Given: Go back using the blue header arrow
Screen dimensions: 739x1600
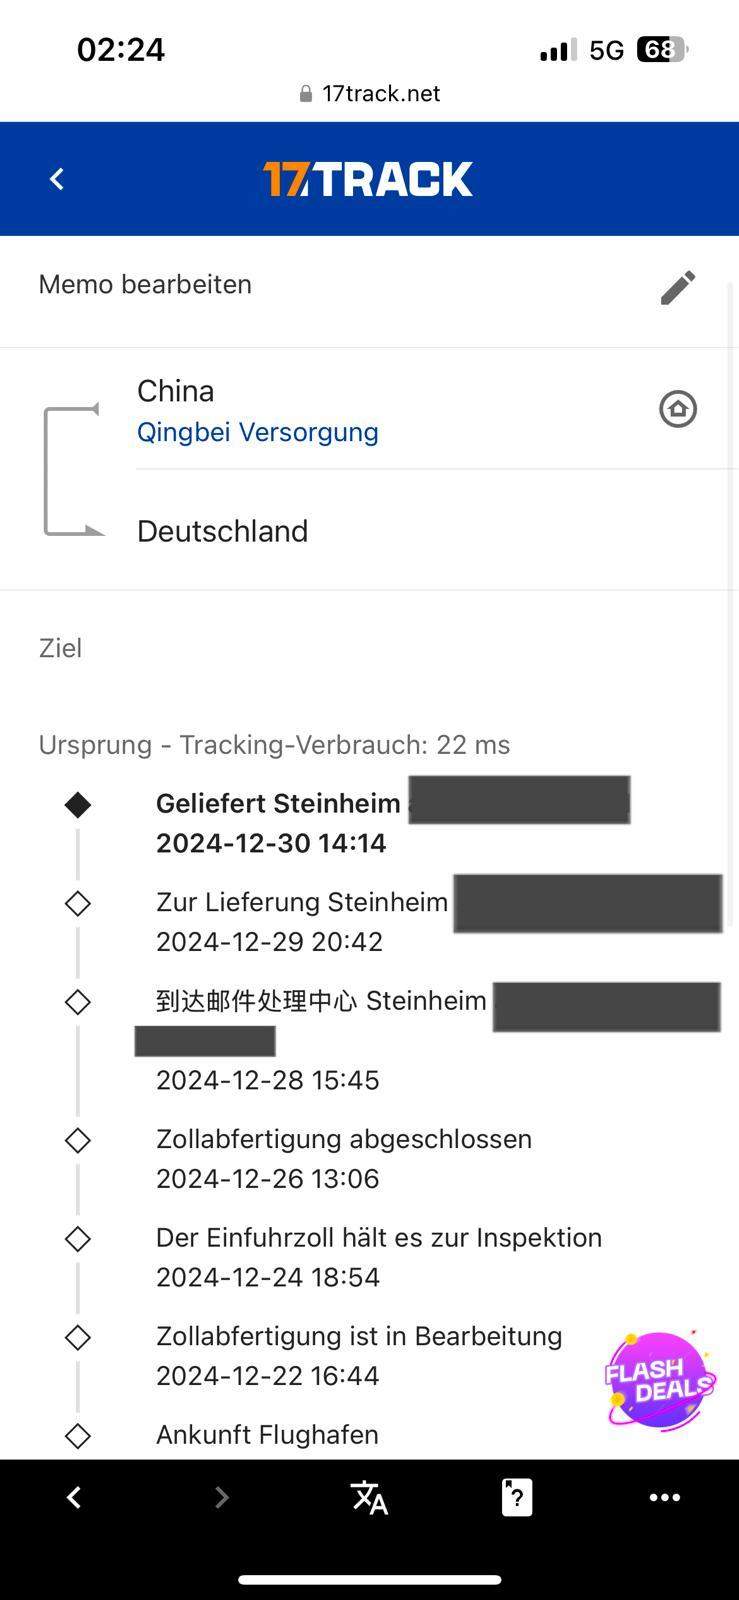Looking at the screenshot, I should (x=56, y=178).
